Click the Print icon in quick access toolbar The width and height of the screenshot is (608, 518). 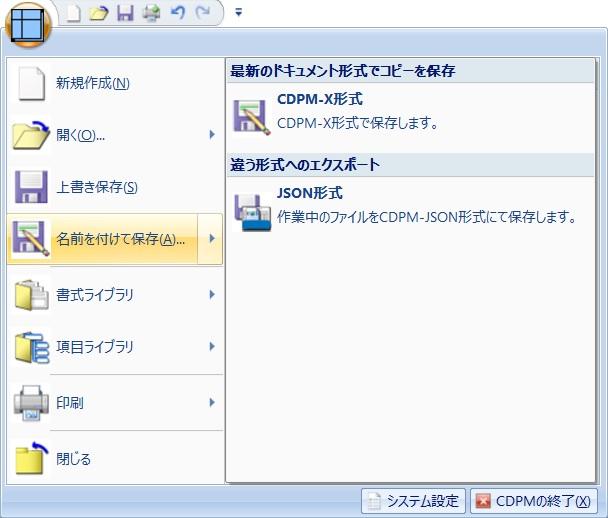(x=151, y=13)
